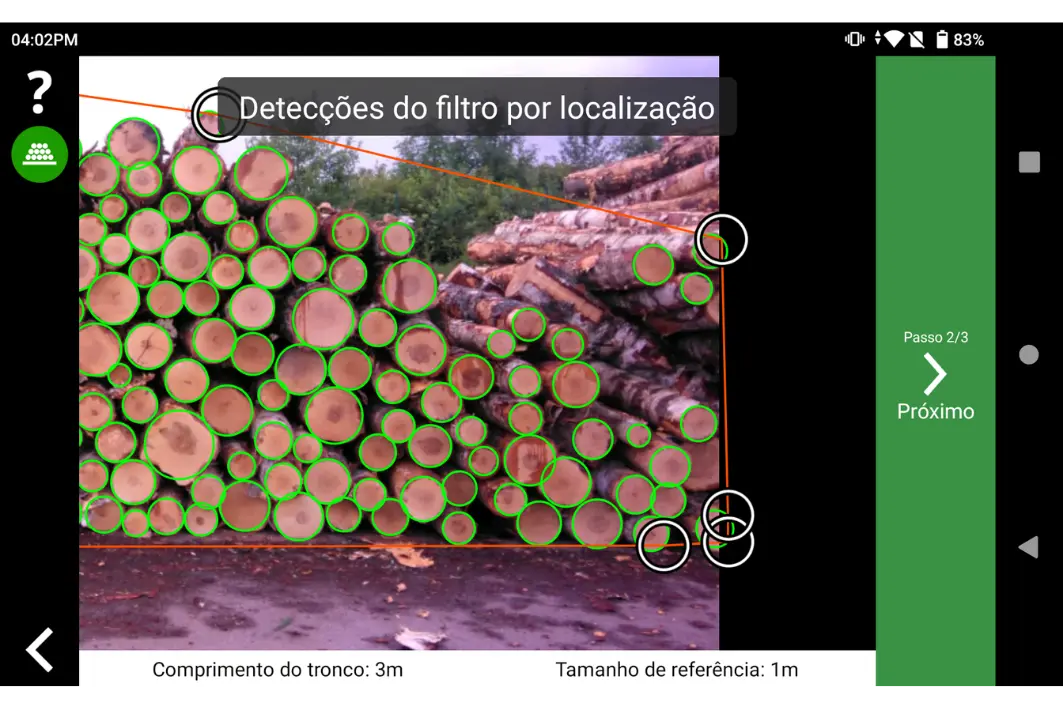Expand the Próximo chevron to proceed

936,375
